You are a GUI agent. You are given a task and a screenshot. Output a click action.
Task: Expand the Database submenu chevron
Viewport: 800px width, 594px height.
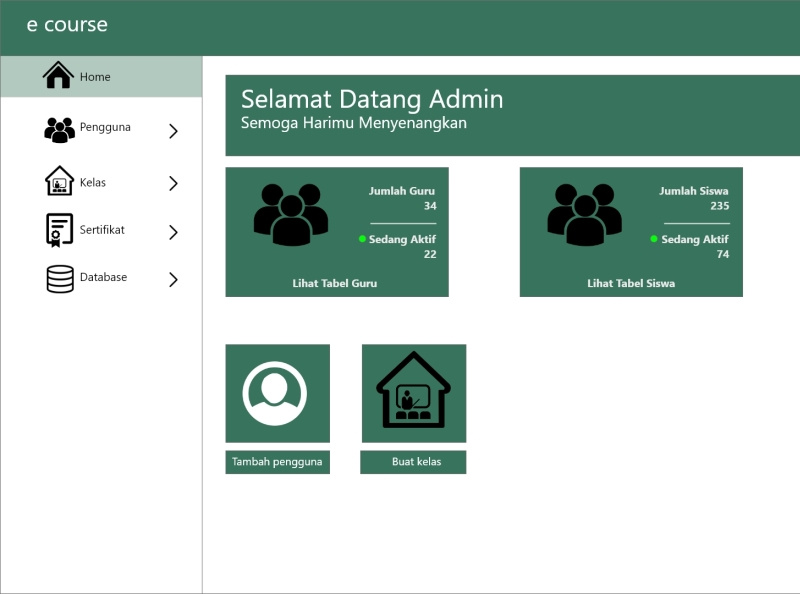173,280
